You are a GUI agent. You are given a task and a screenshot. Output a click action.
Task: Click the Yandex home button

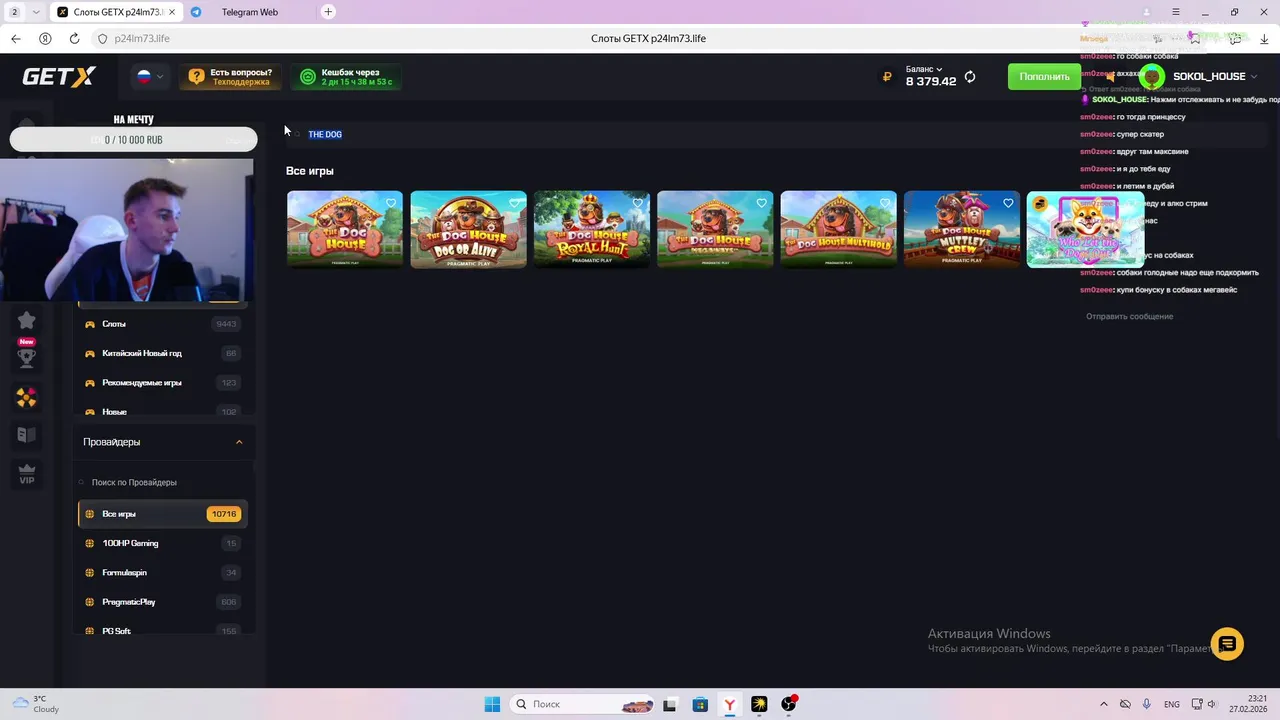pos(45,38)
